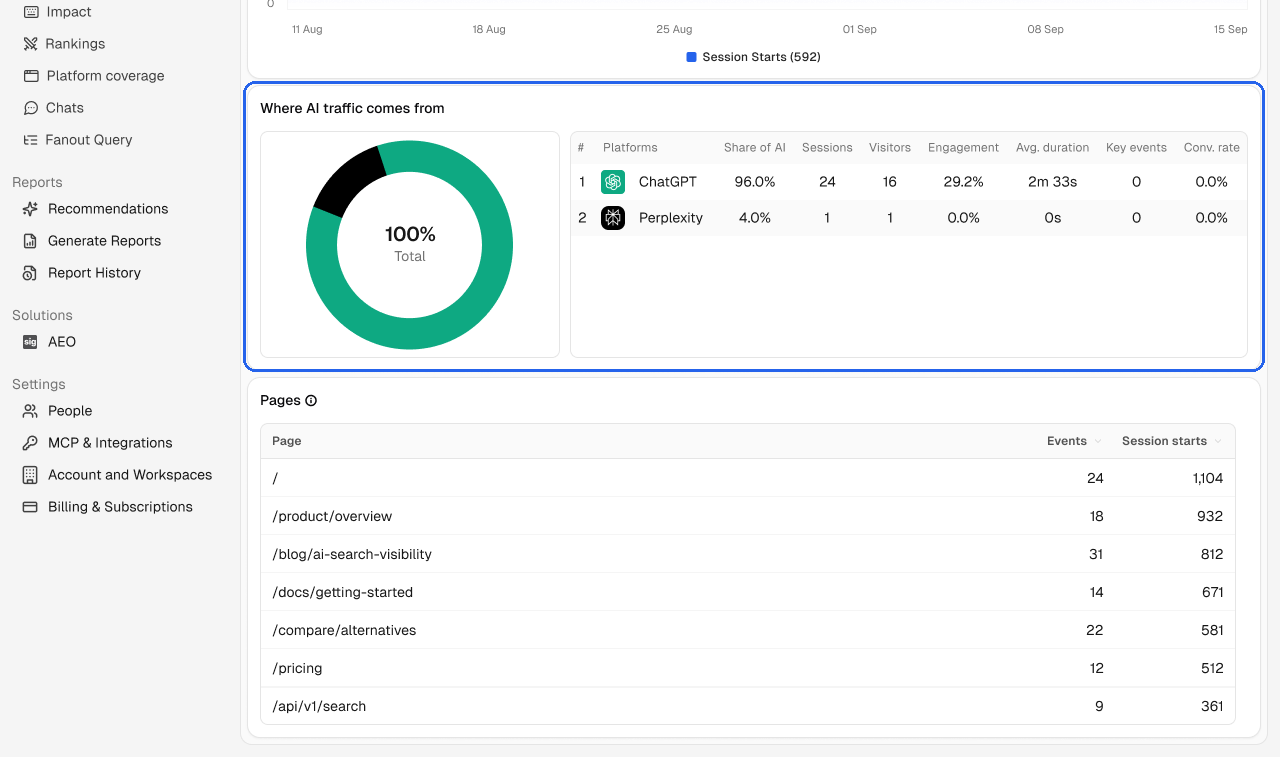
Task: Click the MCP & Integrations key icon
Action: click(30, 443)
